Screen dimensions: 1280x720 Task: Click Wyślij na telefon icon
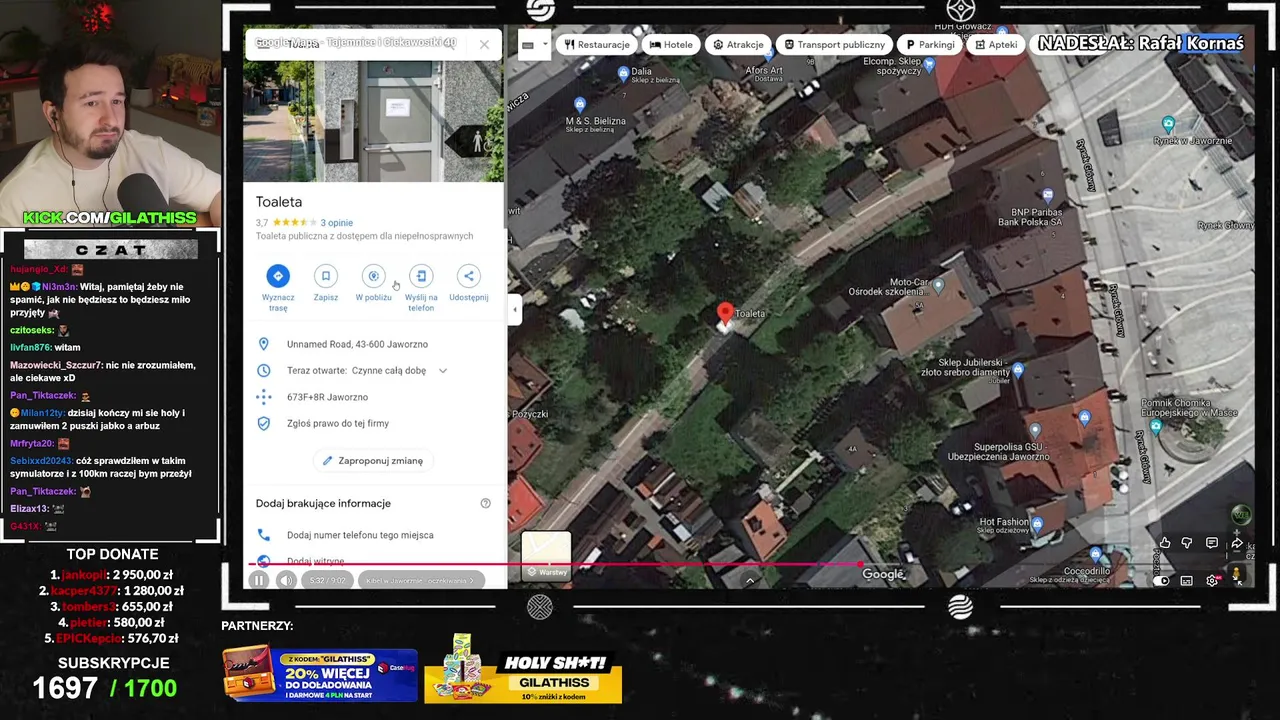[x=421, y=276]
